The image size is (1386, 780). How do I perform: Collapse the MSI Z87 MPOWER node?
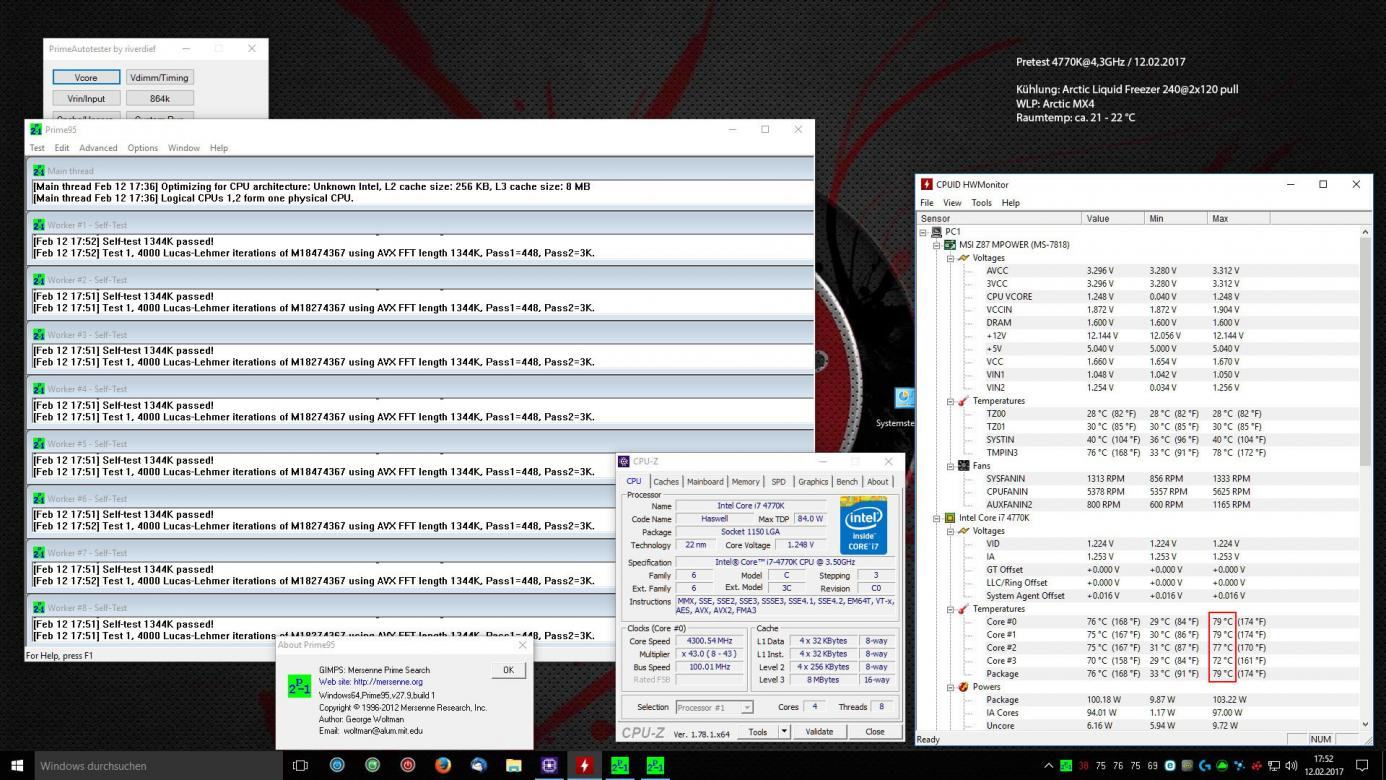click(937, 245)
